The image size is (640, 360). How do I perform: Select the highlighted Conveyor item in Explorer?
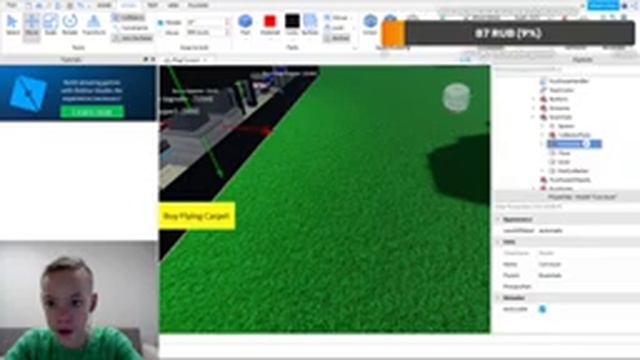point(574,144)
